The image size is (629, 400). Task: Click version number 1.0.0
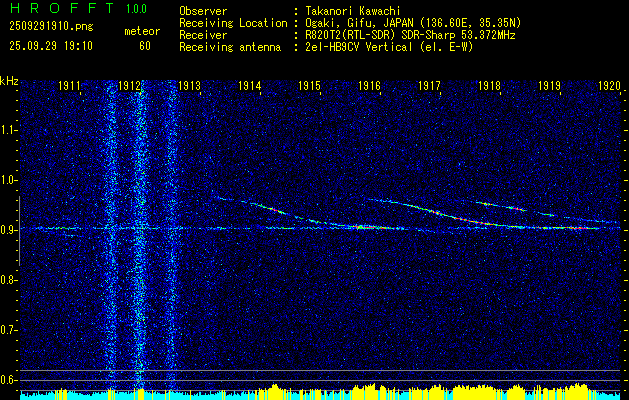pos(136,8)
